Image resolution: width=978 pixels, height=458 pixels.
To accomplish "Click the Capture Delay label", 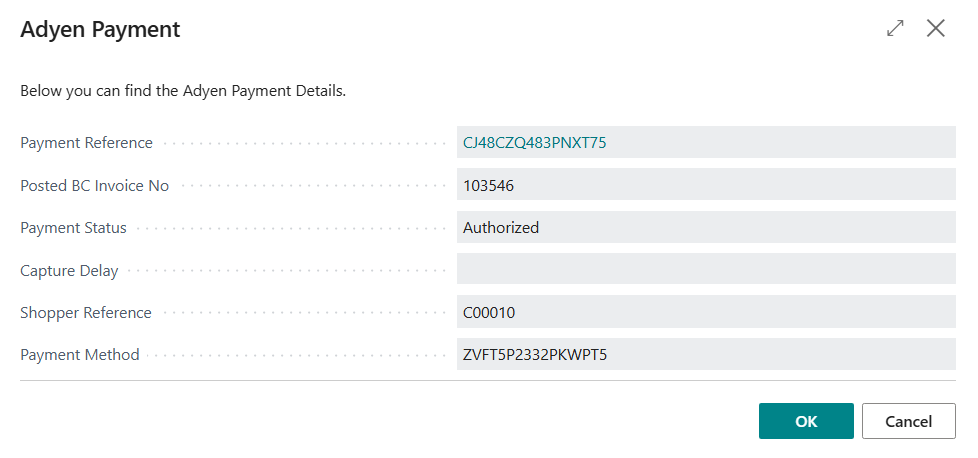I will (x=69, y=270).
